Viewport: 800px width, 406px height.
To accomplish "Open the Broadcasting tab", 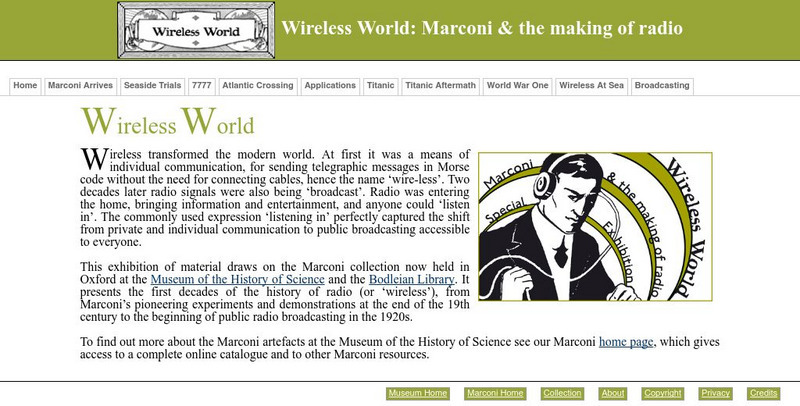I will (x=662, y=86).
